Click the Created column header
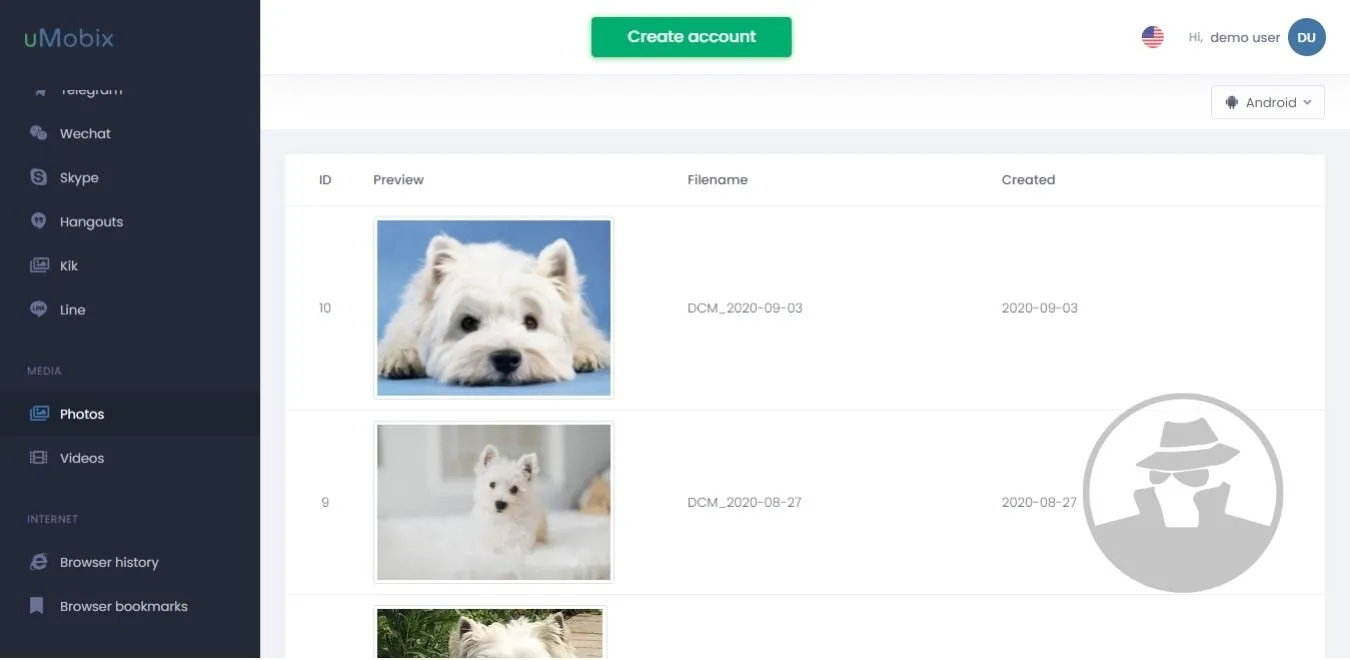This screenshot has width=1350, height=660. click(1028, 180)
